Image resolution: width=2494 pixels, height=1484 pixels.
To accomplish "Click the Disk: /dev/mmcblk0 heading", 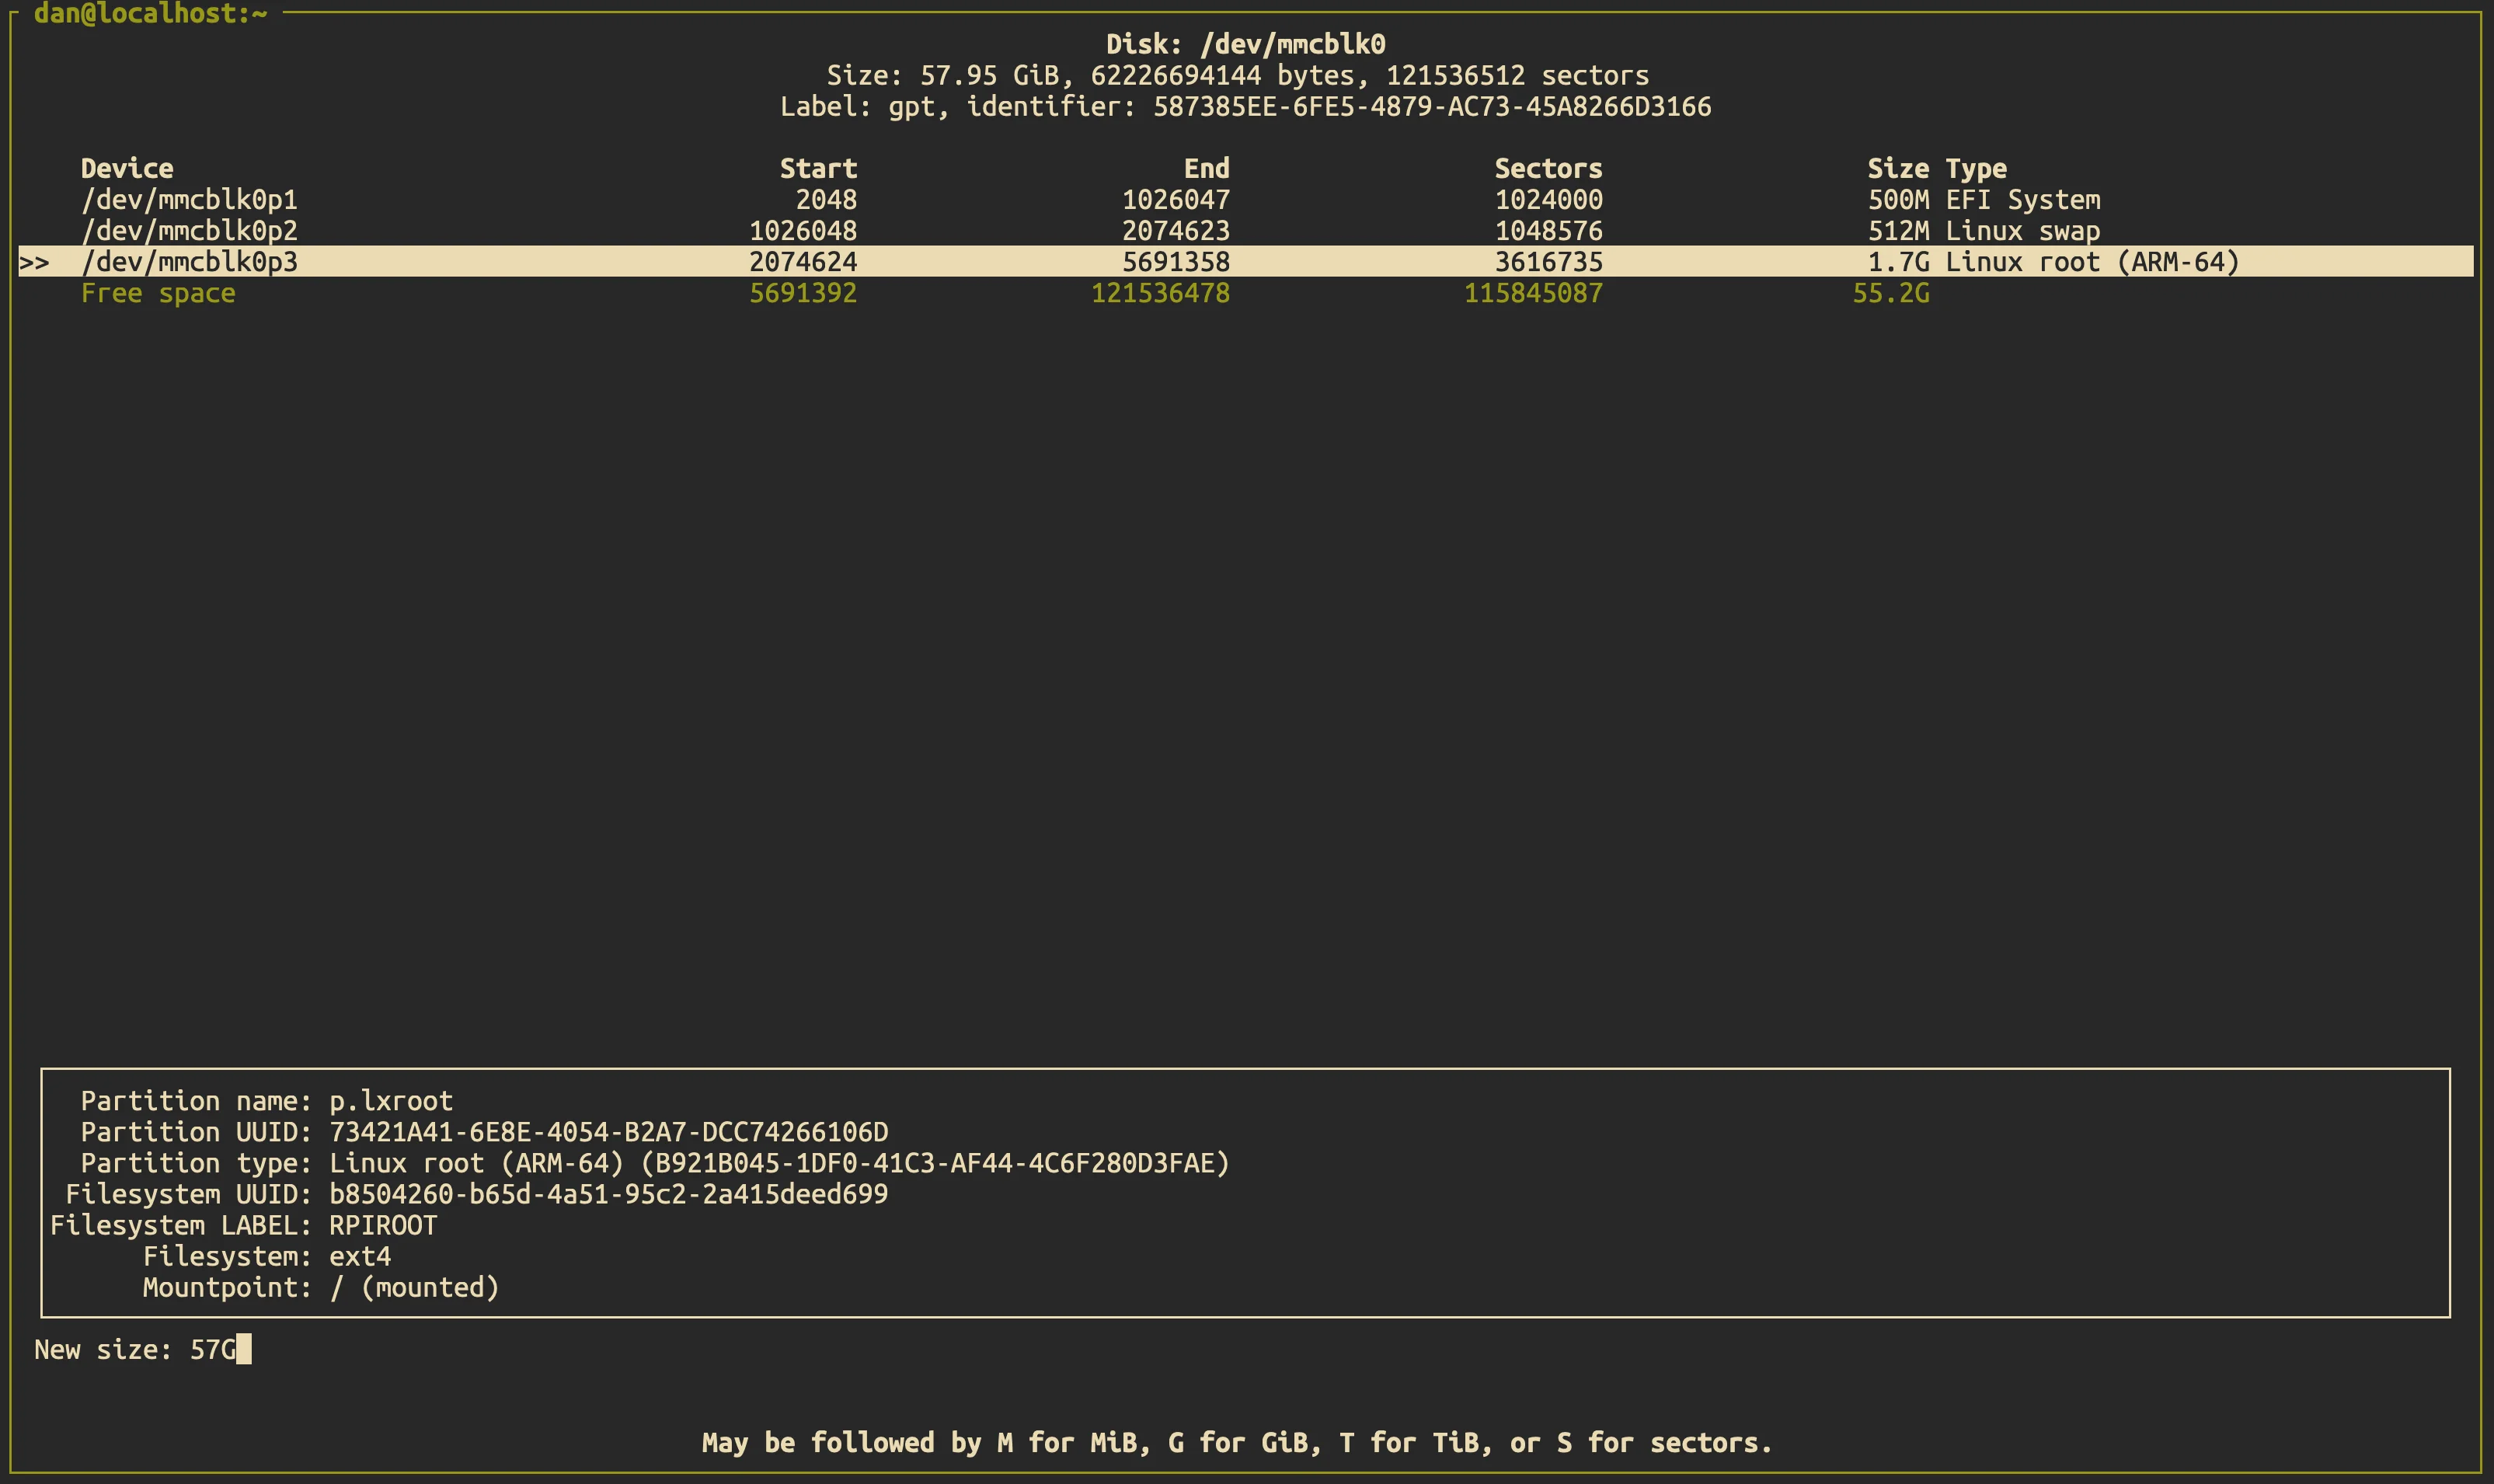I will click(1245, 44).
